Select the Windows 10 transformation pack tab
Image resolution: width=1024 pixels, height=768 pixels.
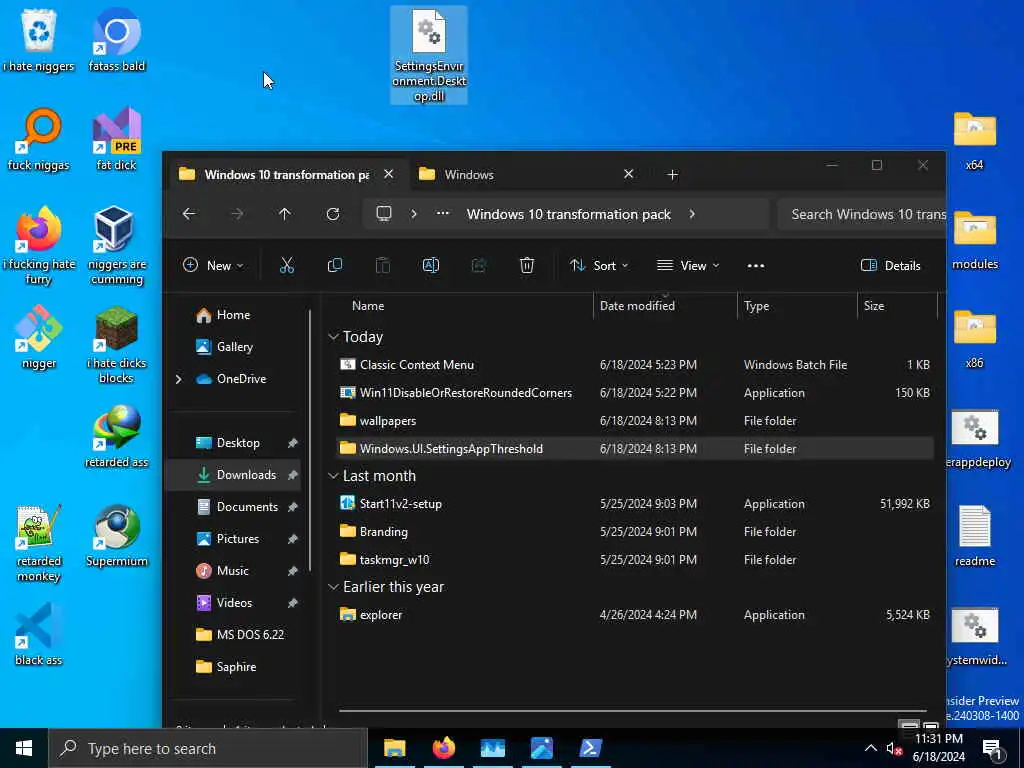click(286, 174)
